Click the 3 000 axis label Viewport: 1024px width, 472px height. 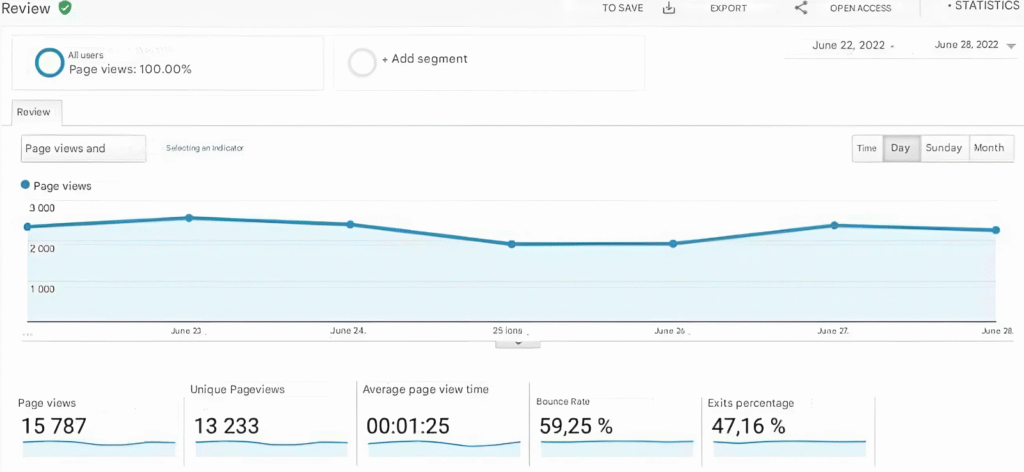point(40,208)
